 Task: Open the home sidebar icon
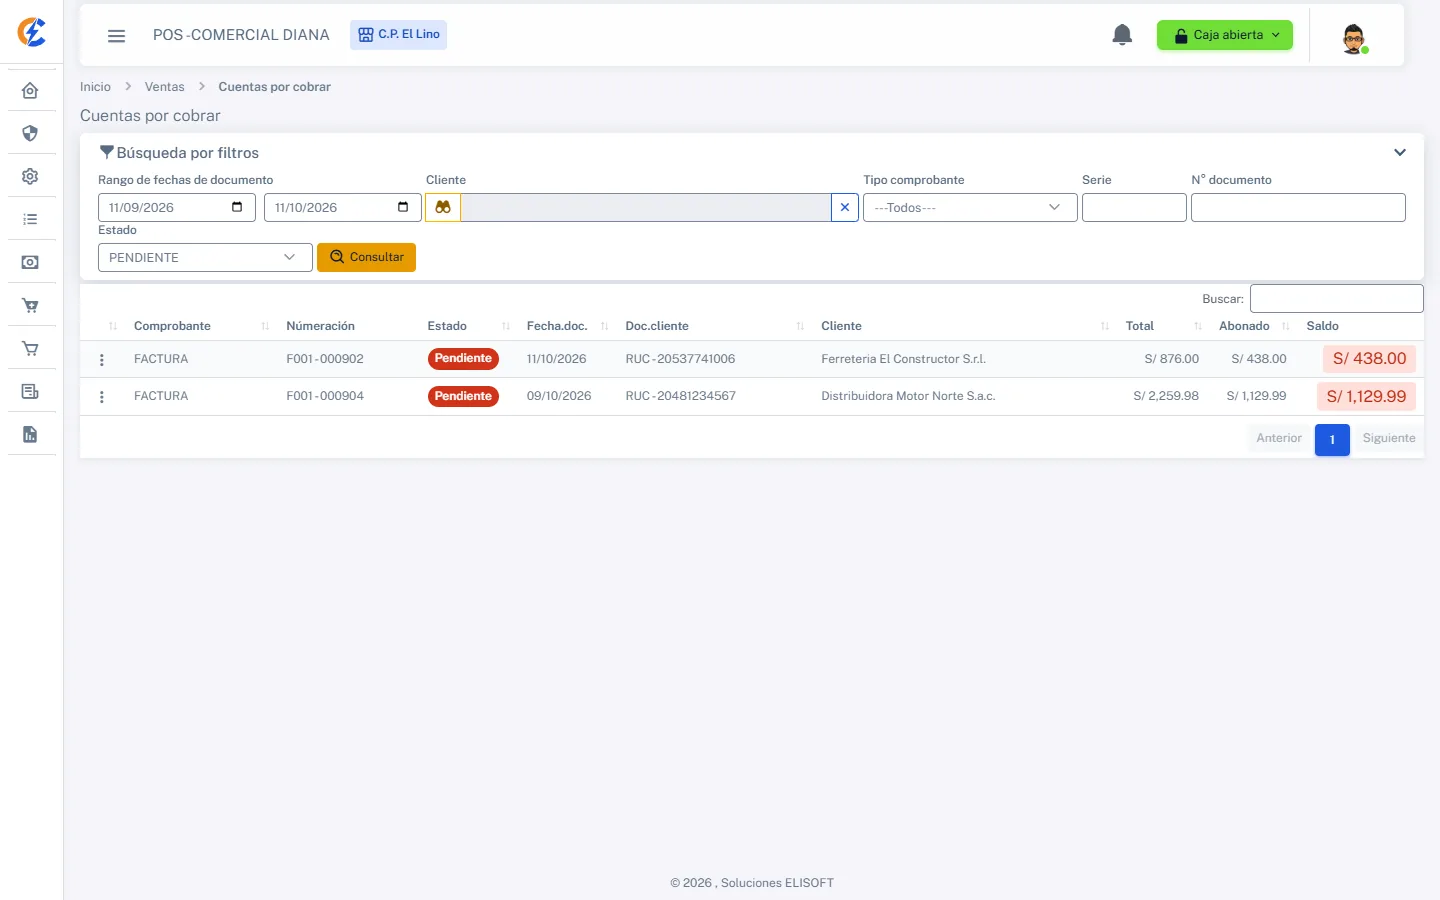(30, 91)
